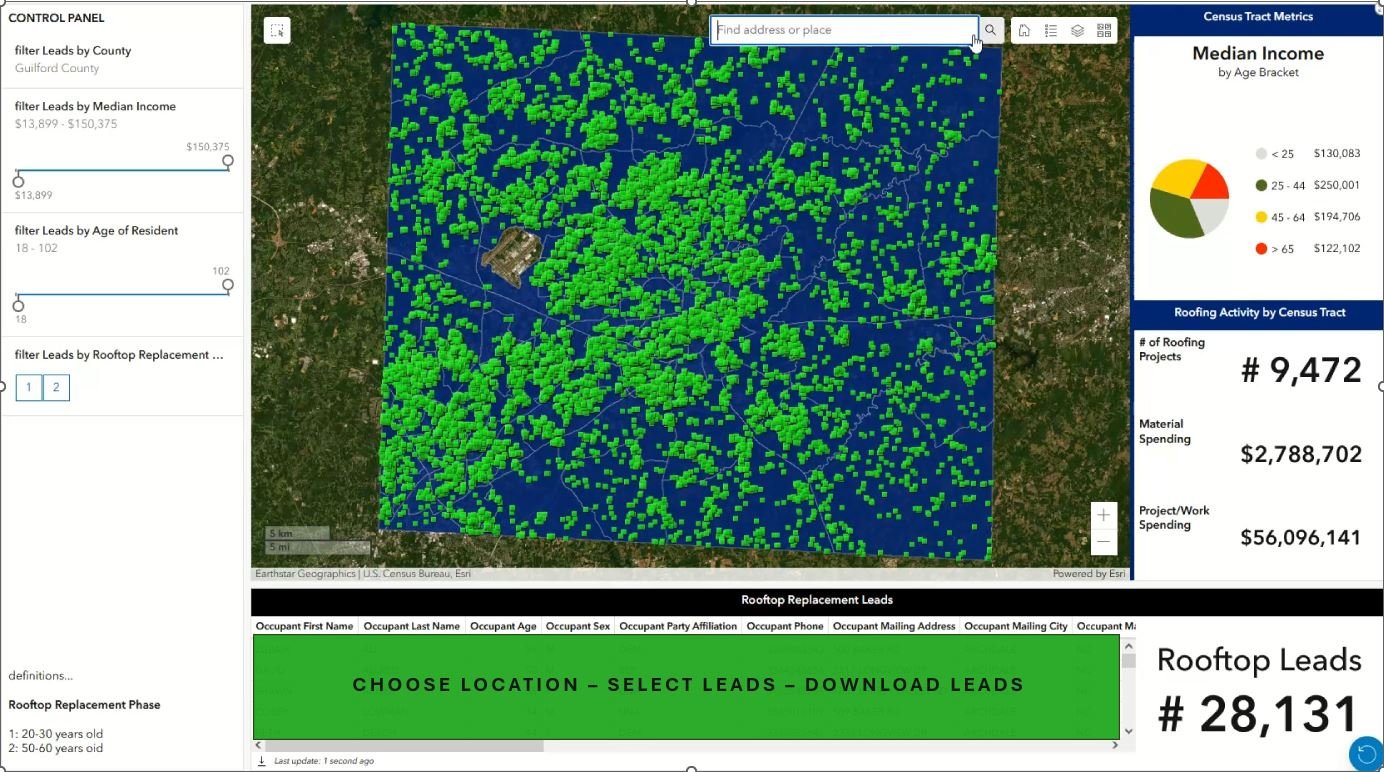Click the '45 - 64' legend entry
Viewport: 1384px width, 772px height.
coord(1308,217)
